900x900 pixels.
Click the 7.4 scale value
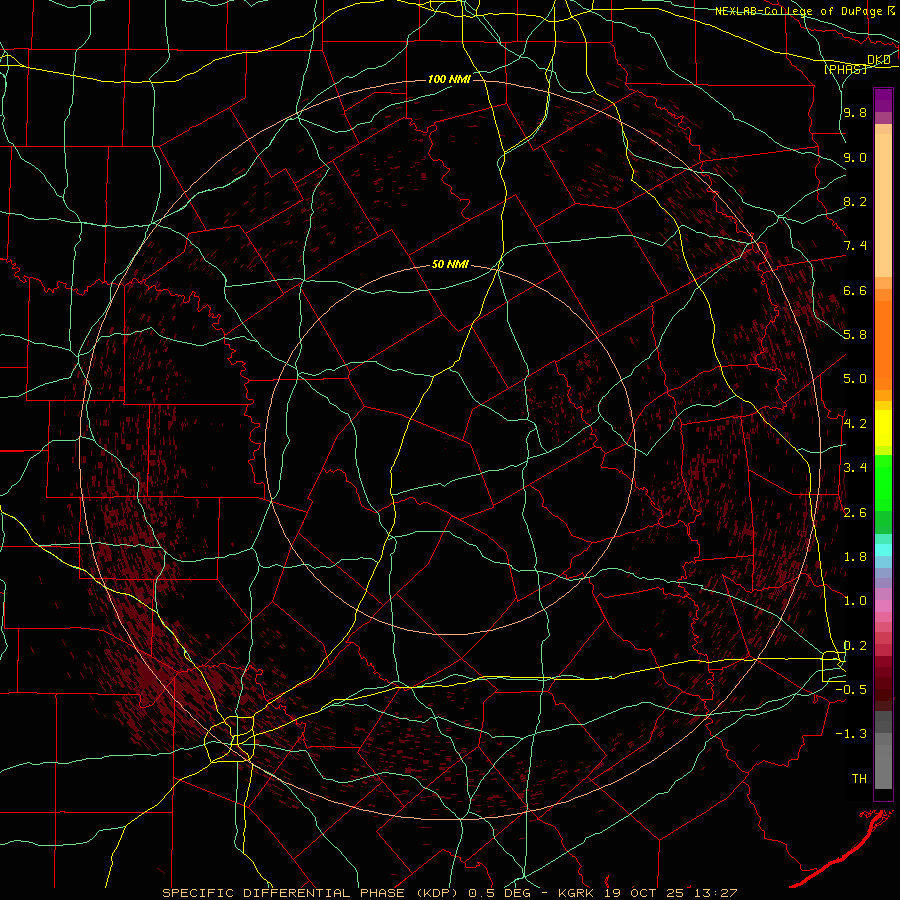[855, 246]
